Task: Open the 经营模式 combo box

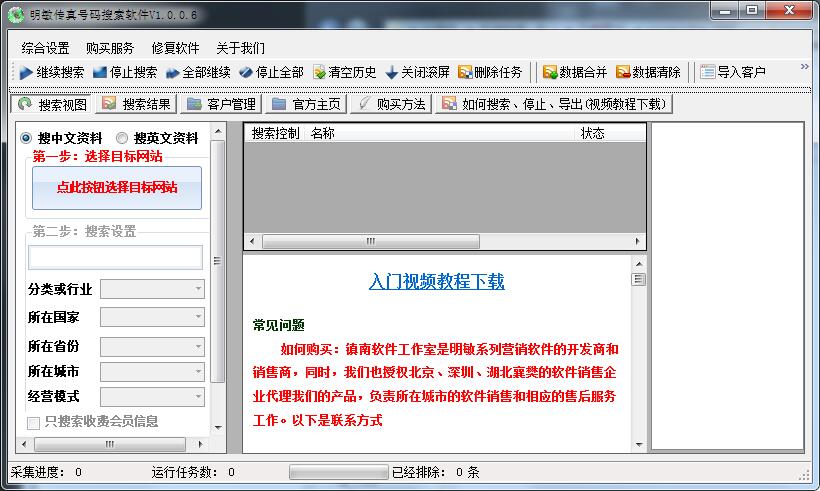Action: 152,397
